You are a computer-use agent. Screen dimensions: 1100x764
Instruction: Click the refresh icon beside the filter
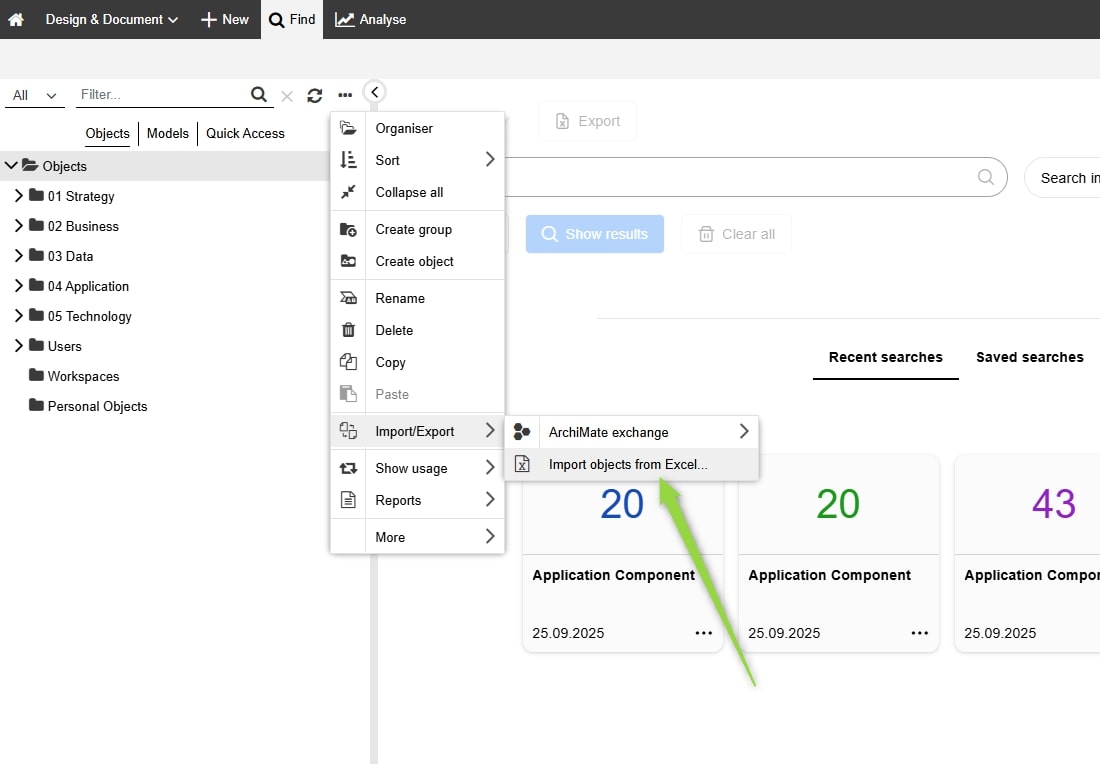pos(315,95)
